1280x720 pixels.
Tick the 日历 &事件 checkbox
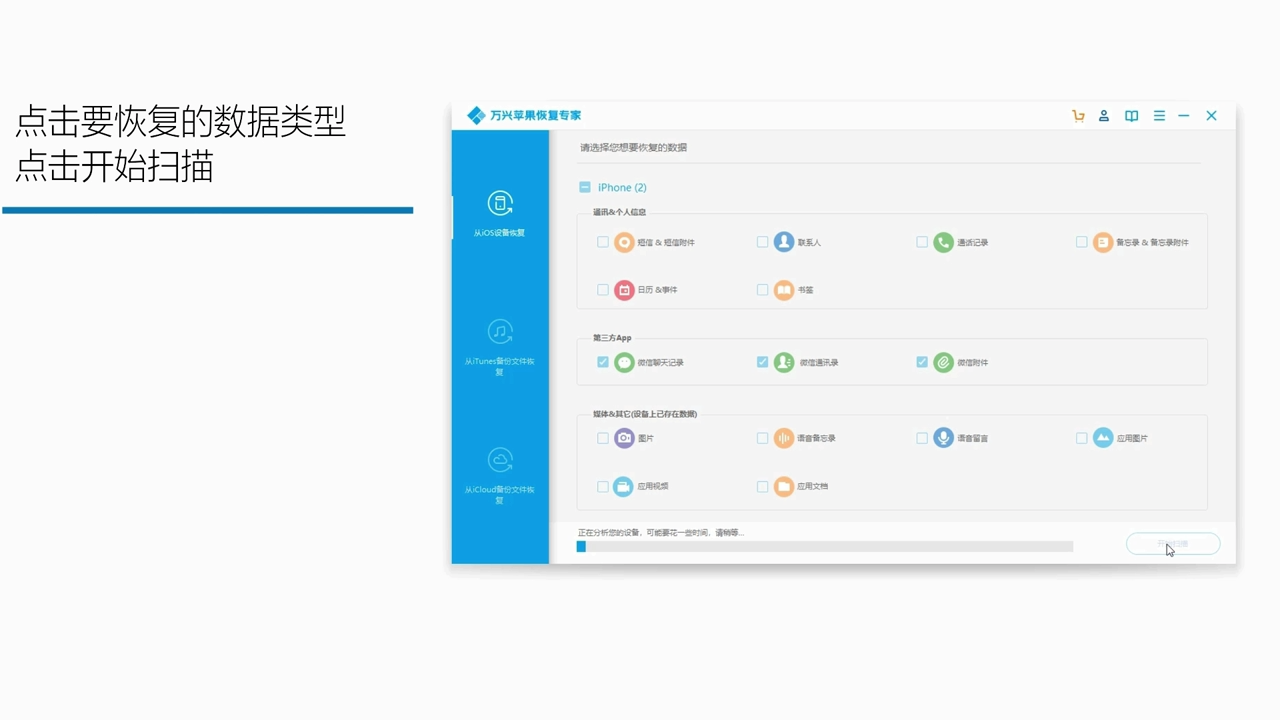tap(603, 290)
